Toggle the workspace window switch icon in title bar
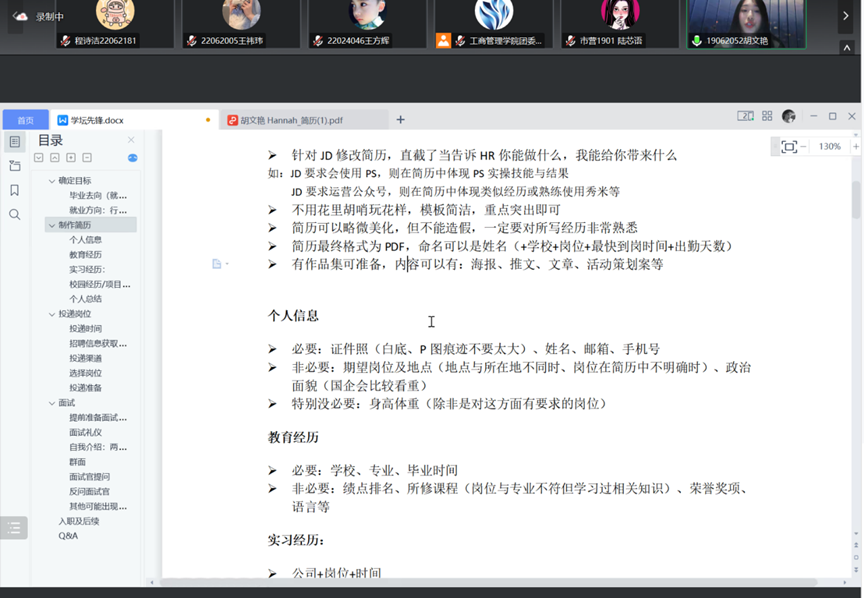Image resolution: width=864 pixels, height=598 pixels. 745,117
